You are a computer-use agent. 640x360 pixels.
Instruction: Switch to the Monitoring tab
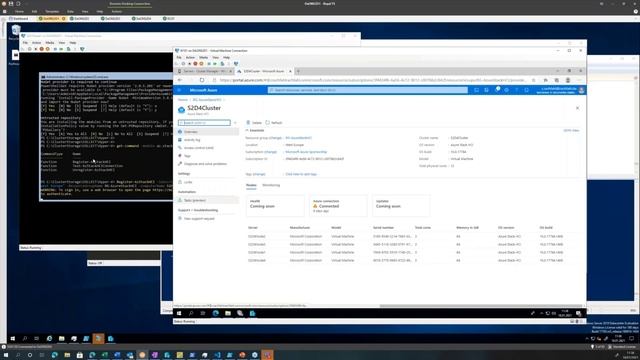pyautogui.click(x=271, y=185)
